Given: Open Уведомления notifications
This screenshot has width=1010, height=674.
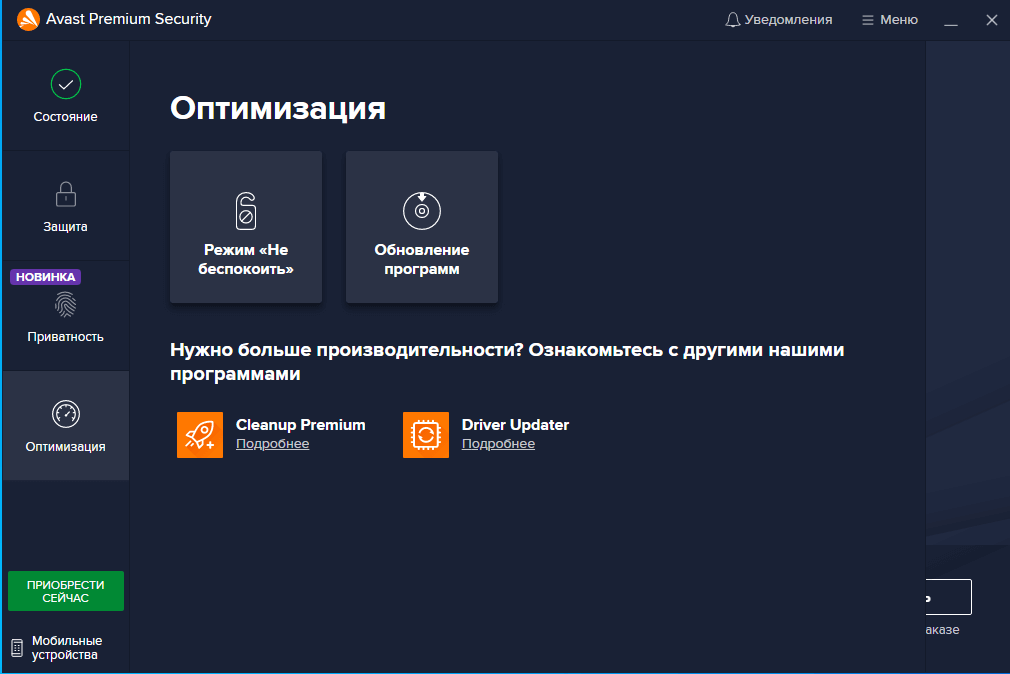Looking at the screenshot, I should (x=779, y=20).
